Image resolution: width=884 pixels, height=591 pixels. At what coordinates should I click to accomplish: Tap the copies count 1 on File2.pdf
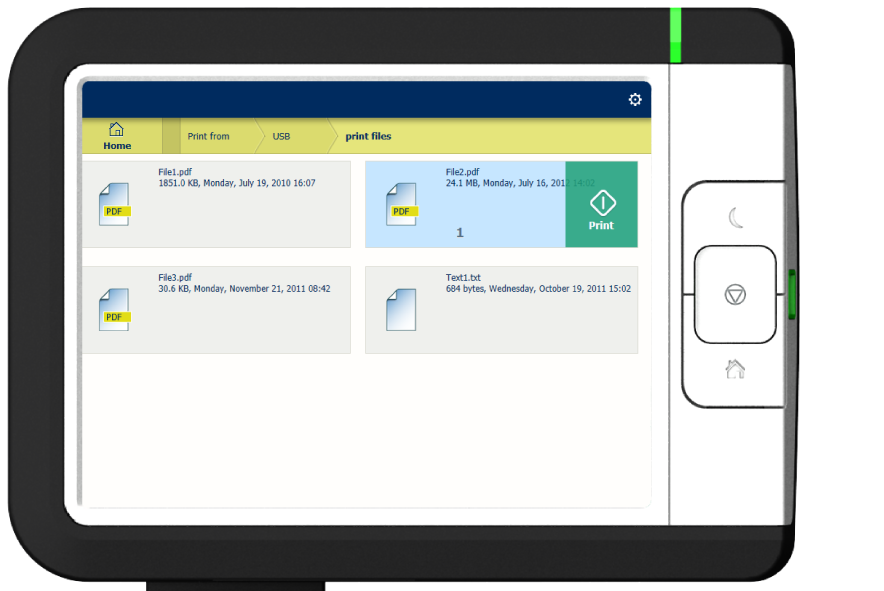tap(460, 232)
